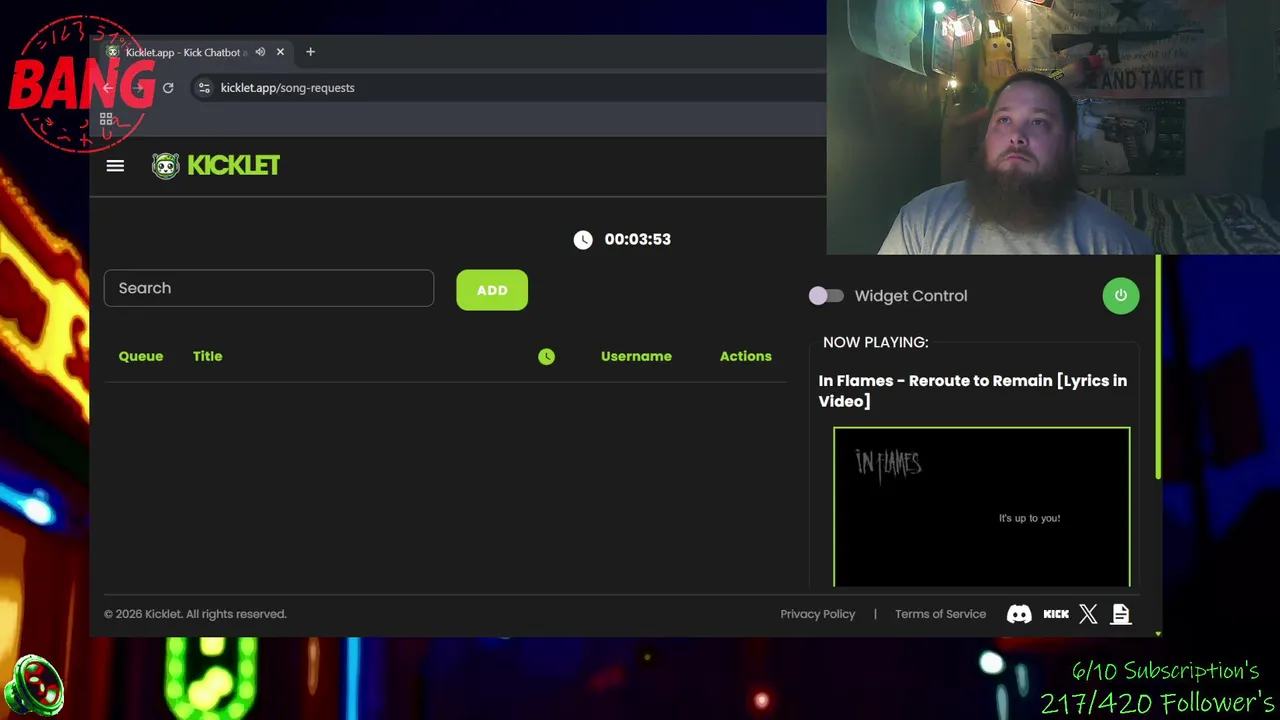Open site information icon in address bar
1280x720 pixels.
pyautogui.click(x=204, y=88)
